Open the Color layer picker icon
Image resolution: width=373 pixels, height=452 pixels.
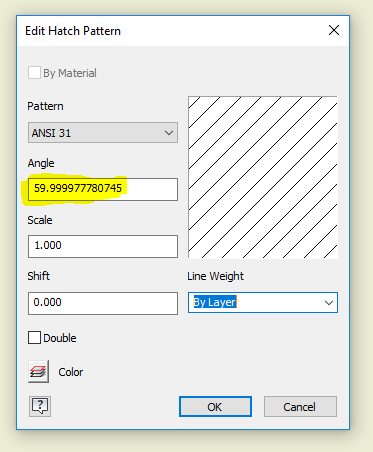click(x=39, y=371)
